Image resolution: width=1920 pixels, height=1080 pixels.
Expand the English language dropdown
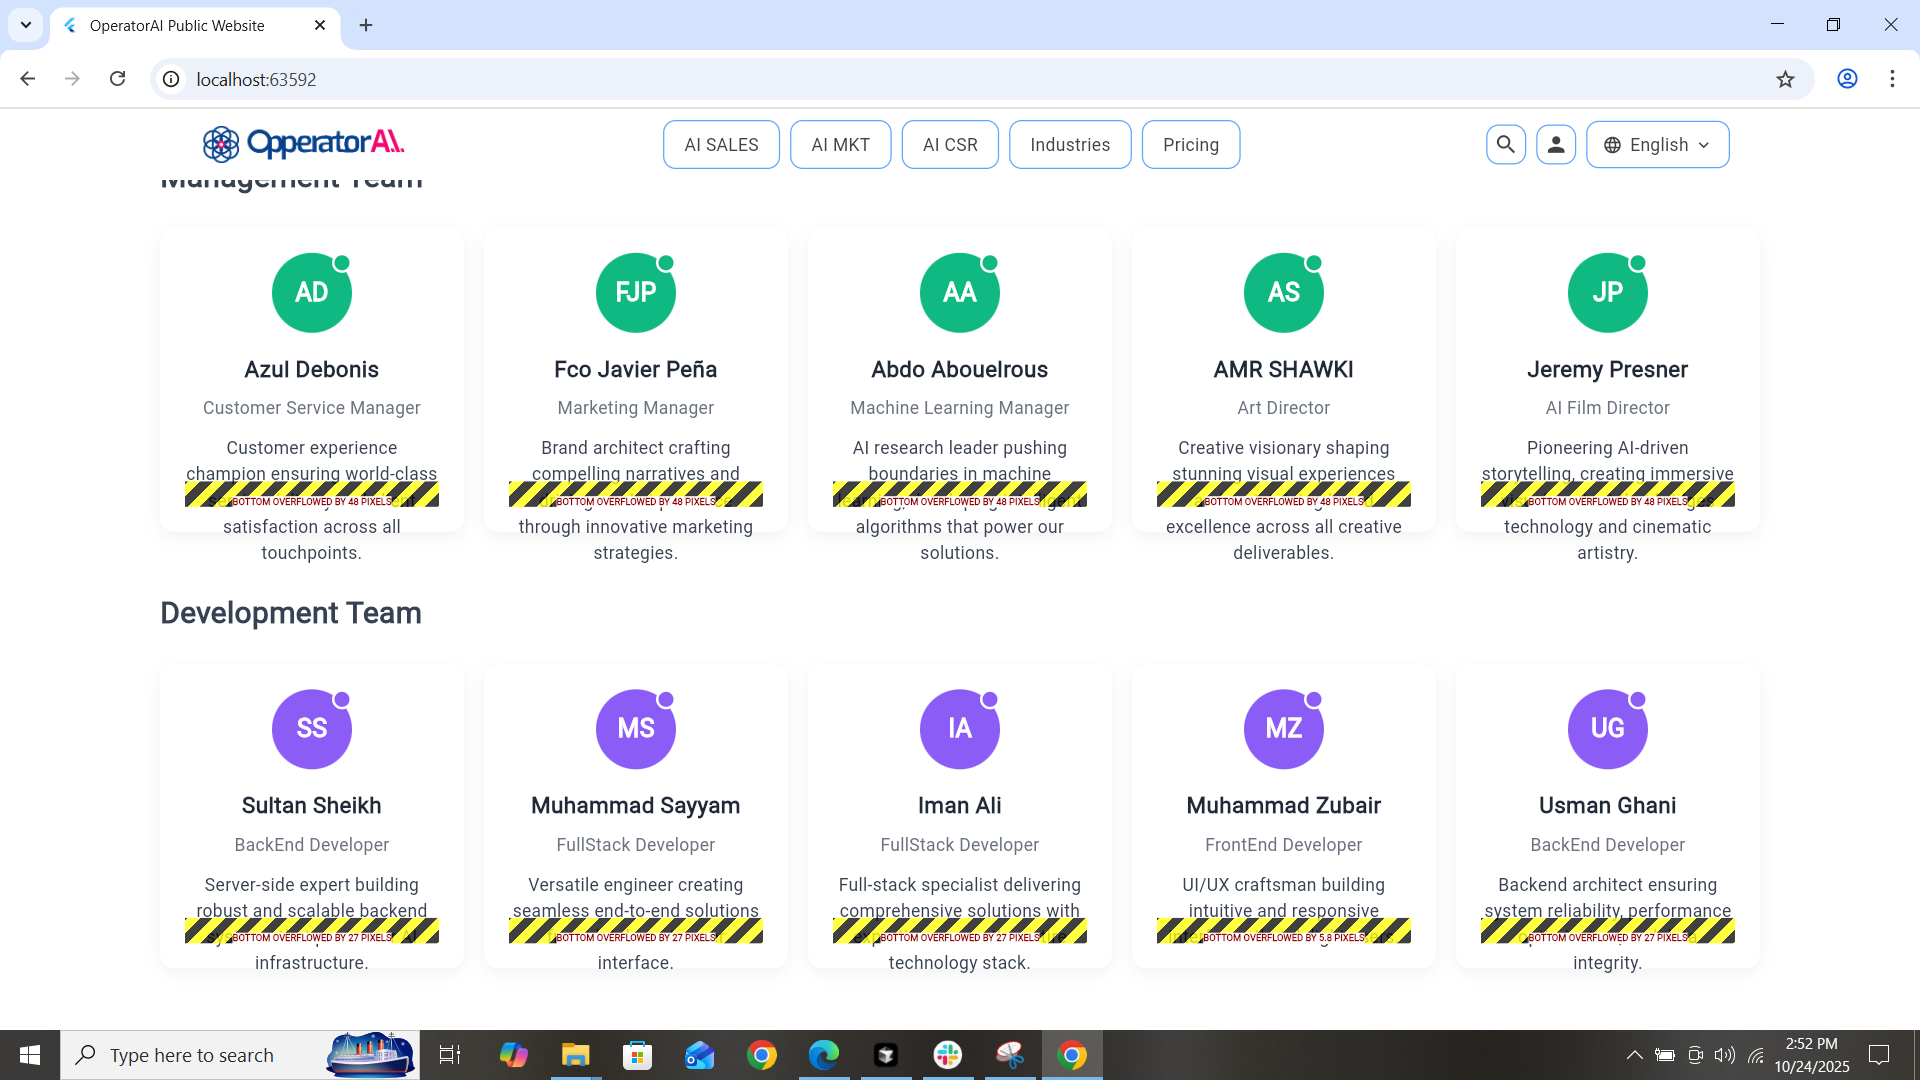click(x=1657, y=145)
